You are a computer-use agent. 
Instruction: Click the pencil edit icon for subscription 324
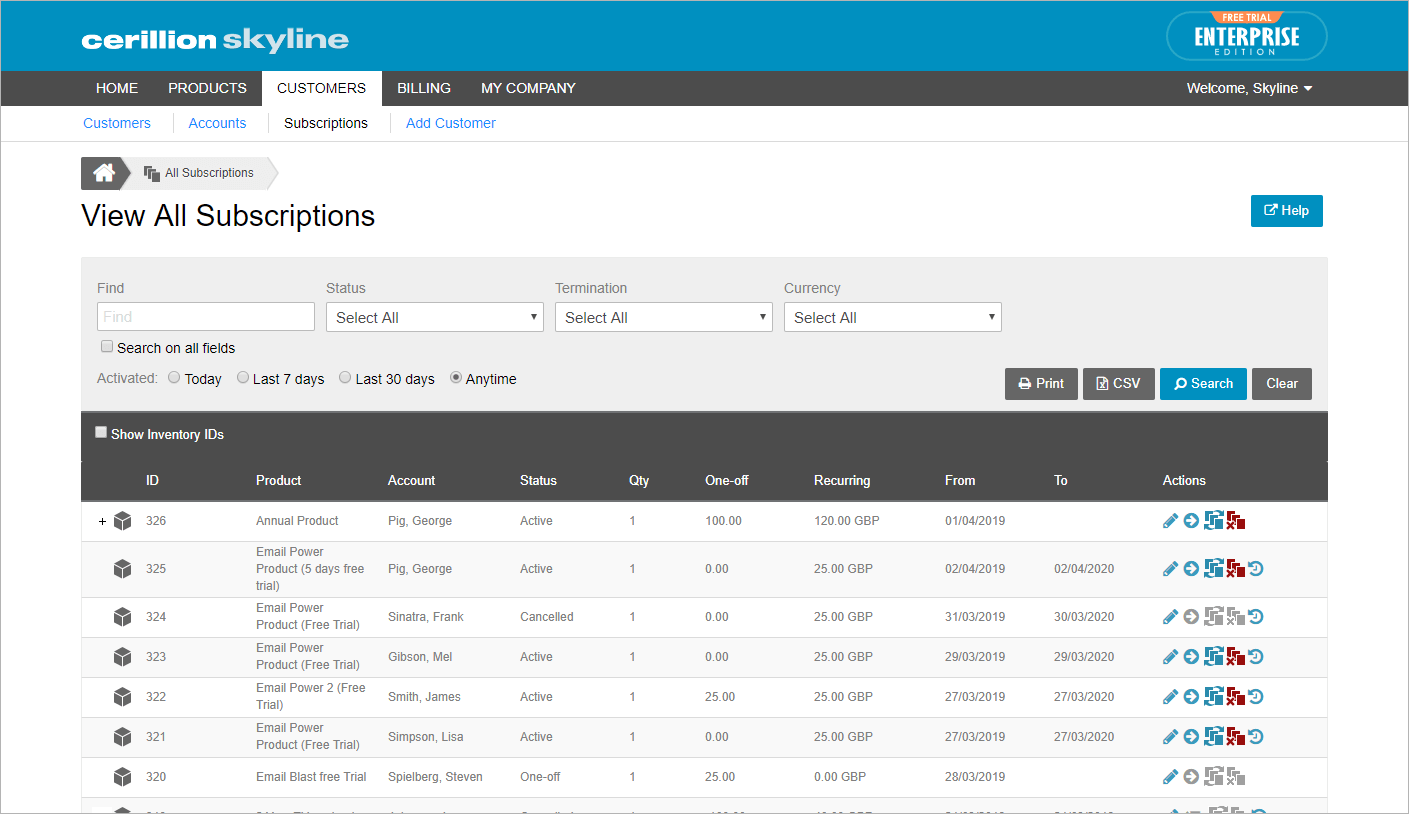click(1171, 617)
